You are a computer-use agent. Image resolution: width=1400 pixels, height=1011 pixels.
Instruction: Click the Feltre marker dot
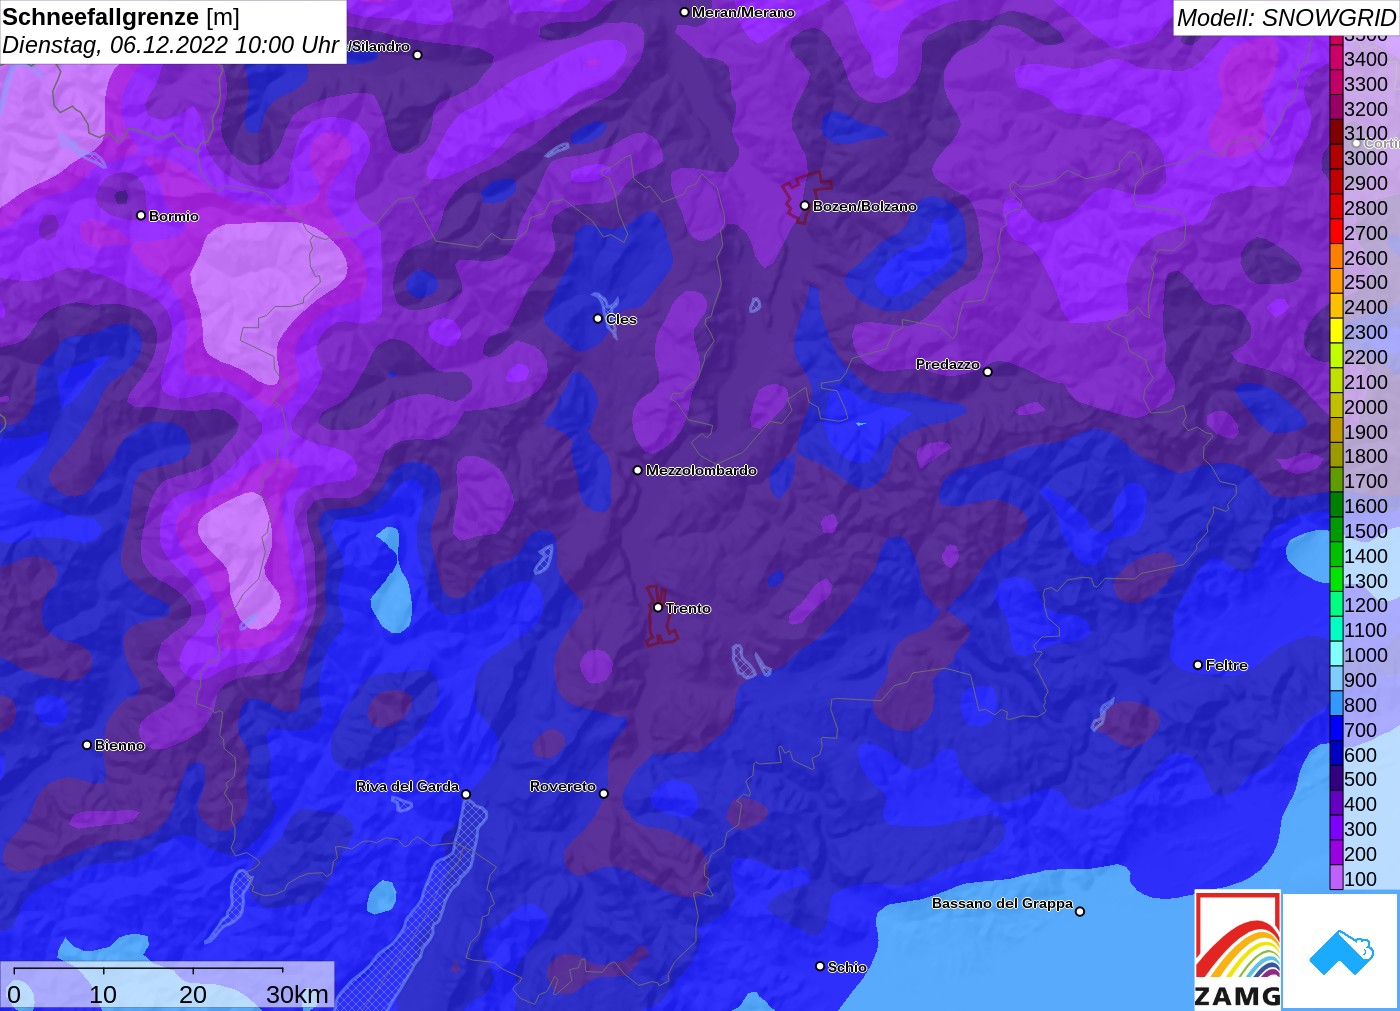(1198, 665)
